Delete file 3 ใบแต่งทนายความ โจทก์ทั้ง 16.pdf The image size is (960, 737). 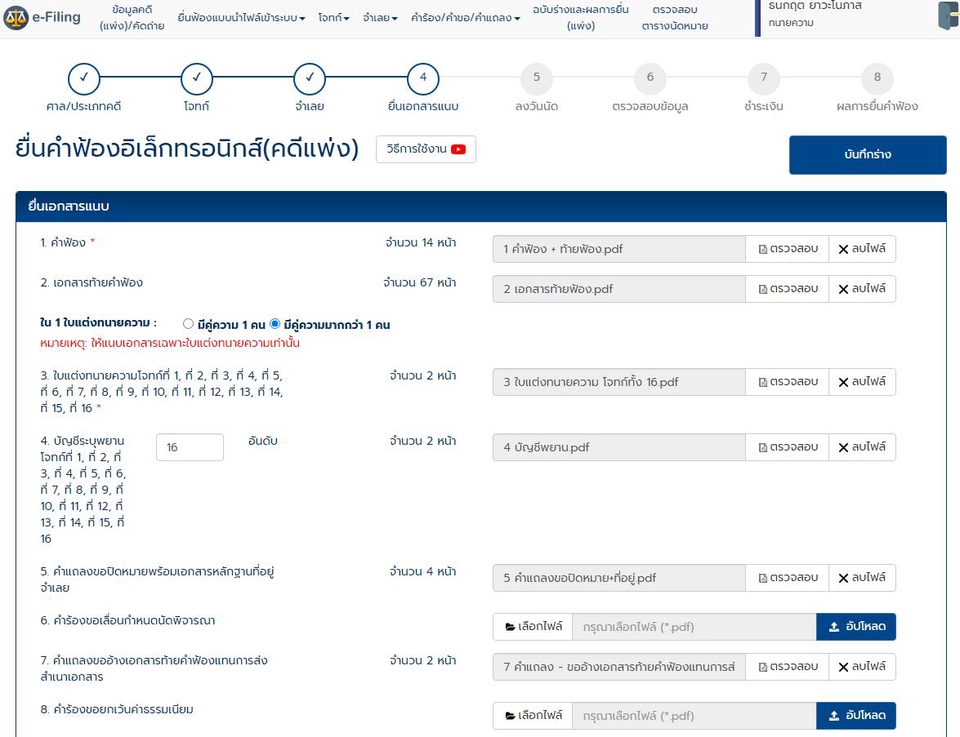pos(862,382)
